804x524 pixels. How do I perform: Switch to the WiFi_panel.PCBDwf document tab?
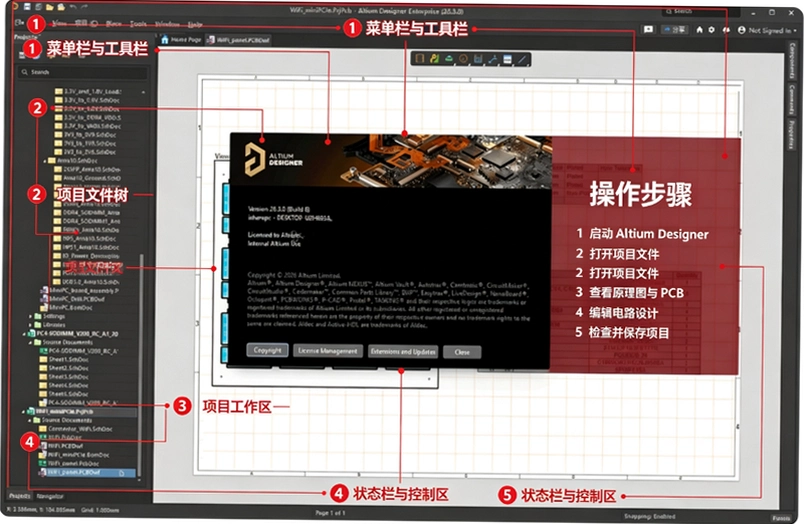pos(238,40)
